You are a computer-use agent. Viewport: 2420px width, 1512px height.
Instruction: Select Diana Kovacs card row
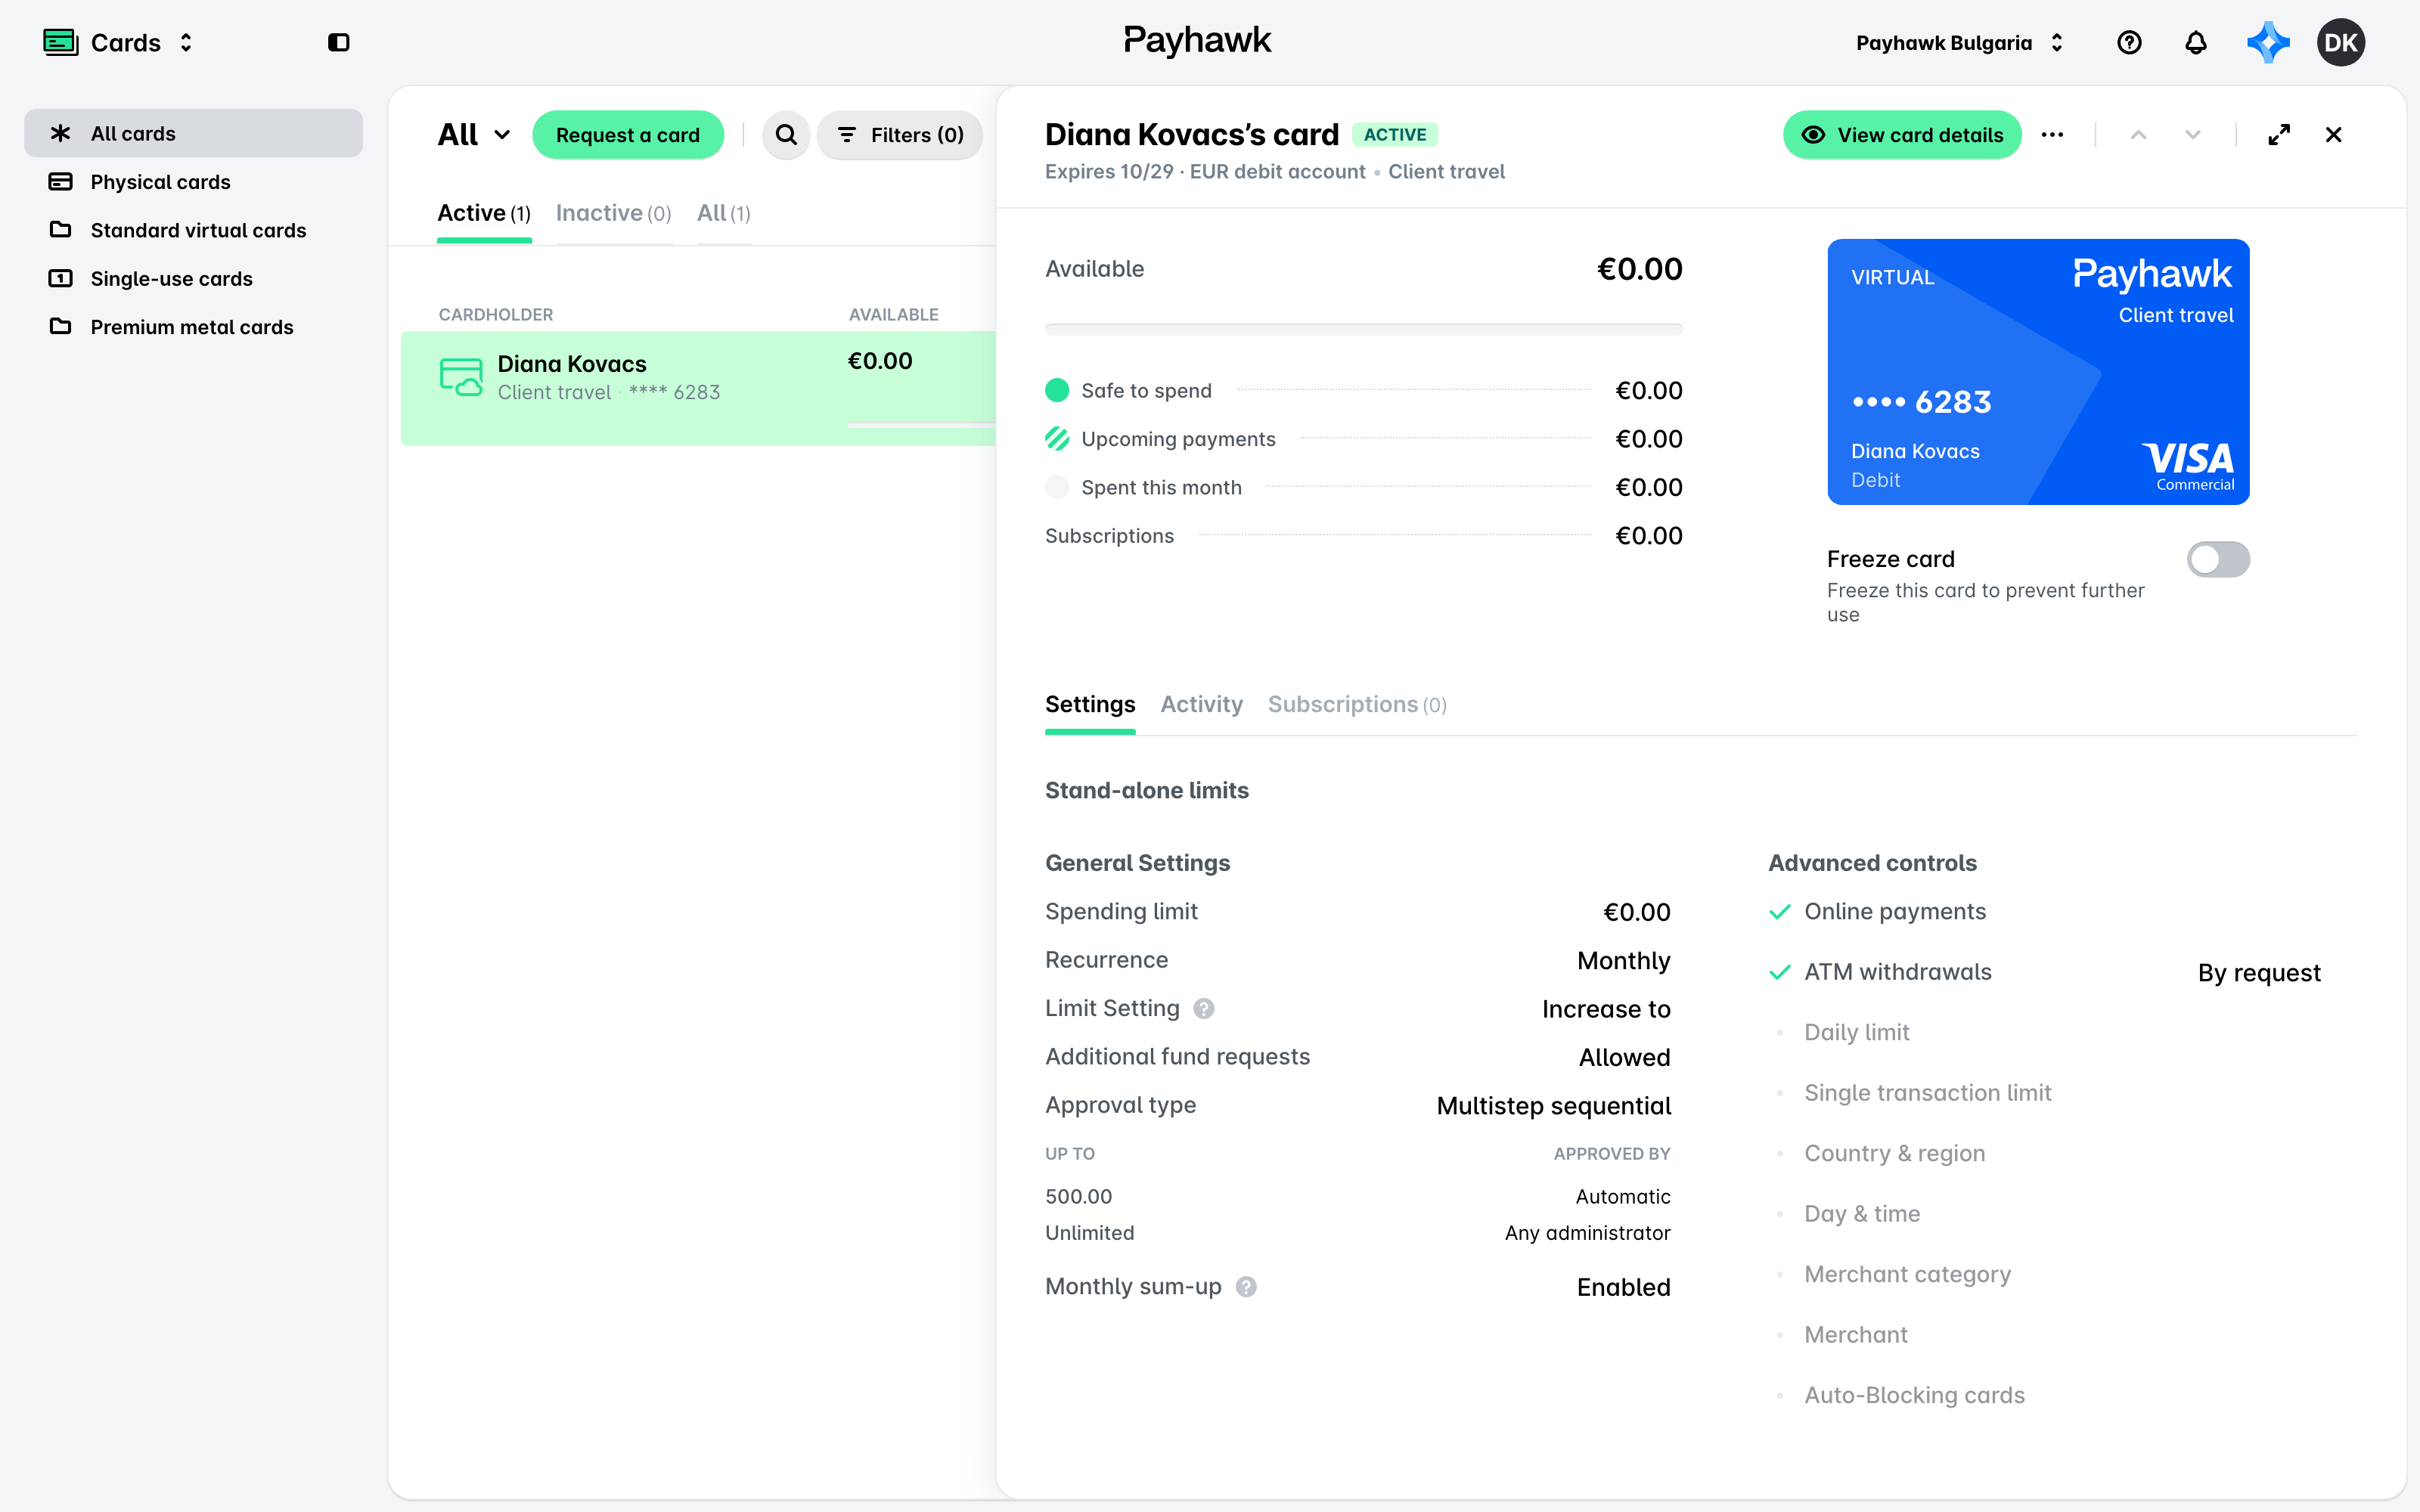[698, 388]
